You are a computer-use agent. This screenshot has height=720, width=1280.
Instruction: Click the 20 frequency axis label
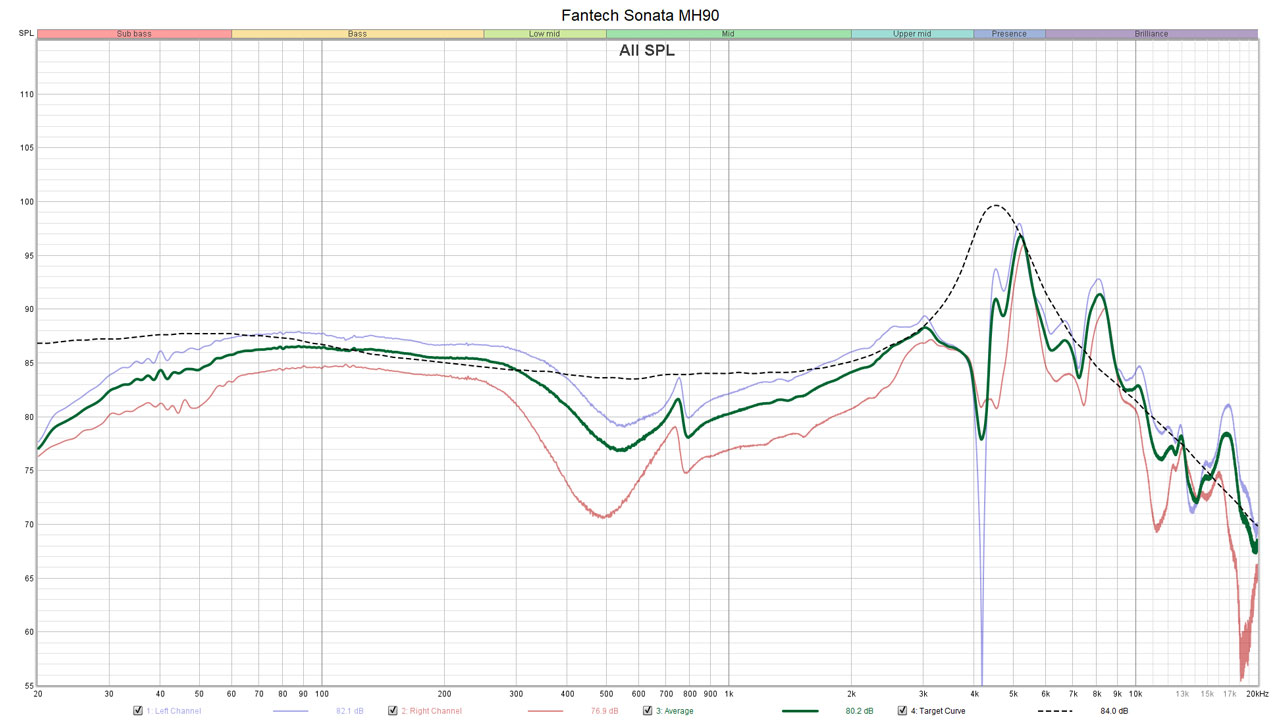[38, 693]
